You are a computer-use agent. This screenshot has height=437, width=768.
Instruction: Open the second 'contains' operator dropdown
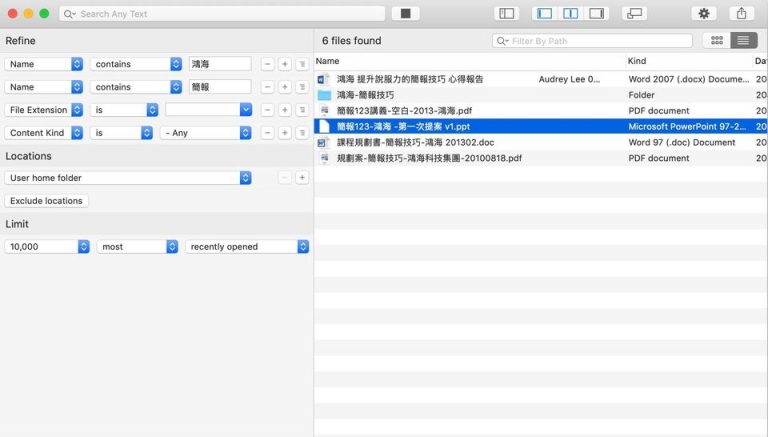(136, 87)
